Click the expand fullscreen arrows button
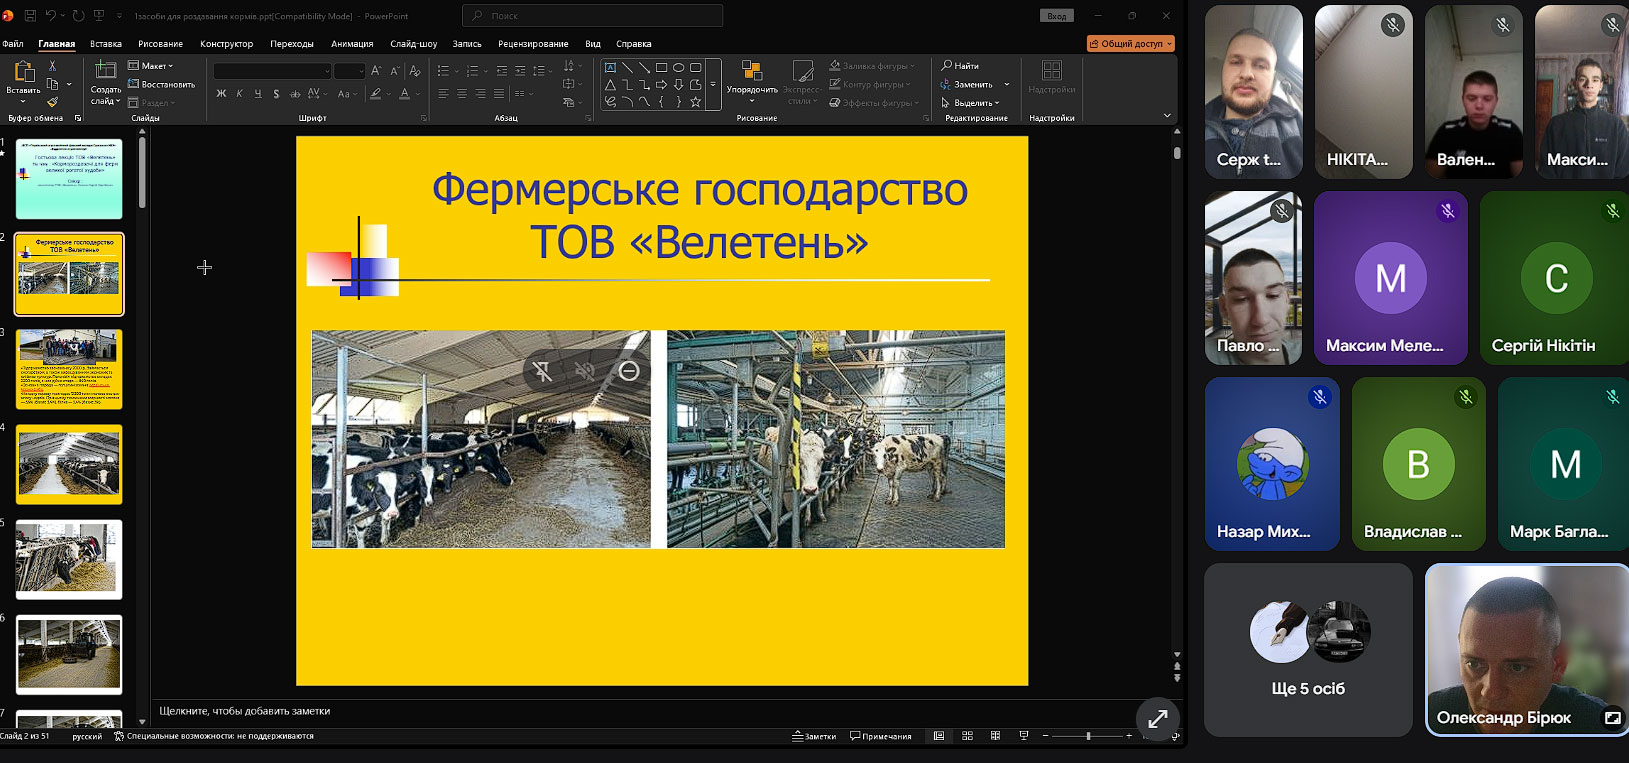The height and width of the screenshot is (763, 1629). click(1157, 718)
